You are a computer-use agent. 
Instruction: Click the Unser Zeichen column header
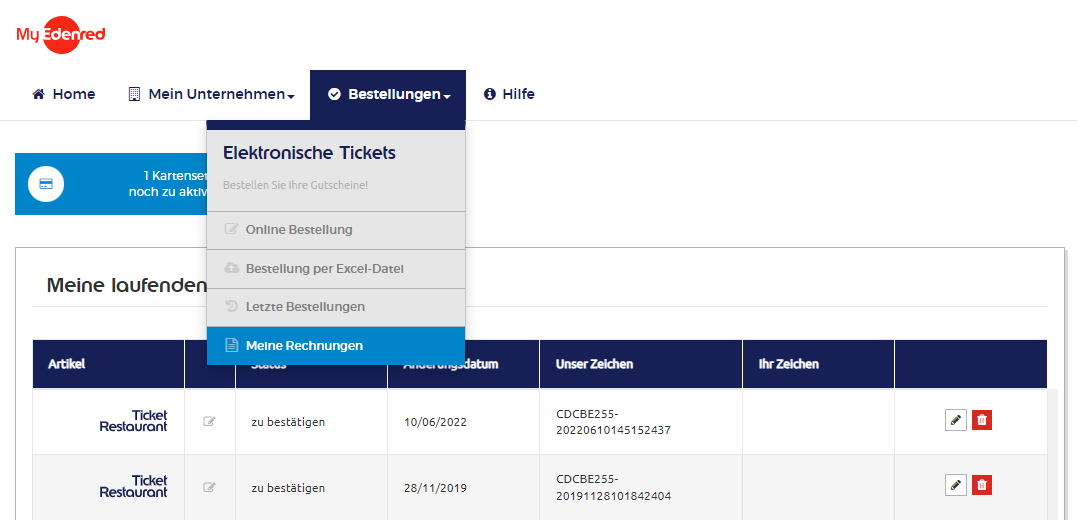click(x=594, y=364)
